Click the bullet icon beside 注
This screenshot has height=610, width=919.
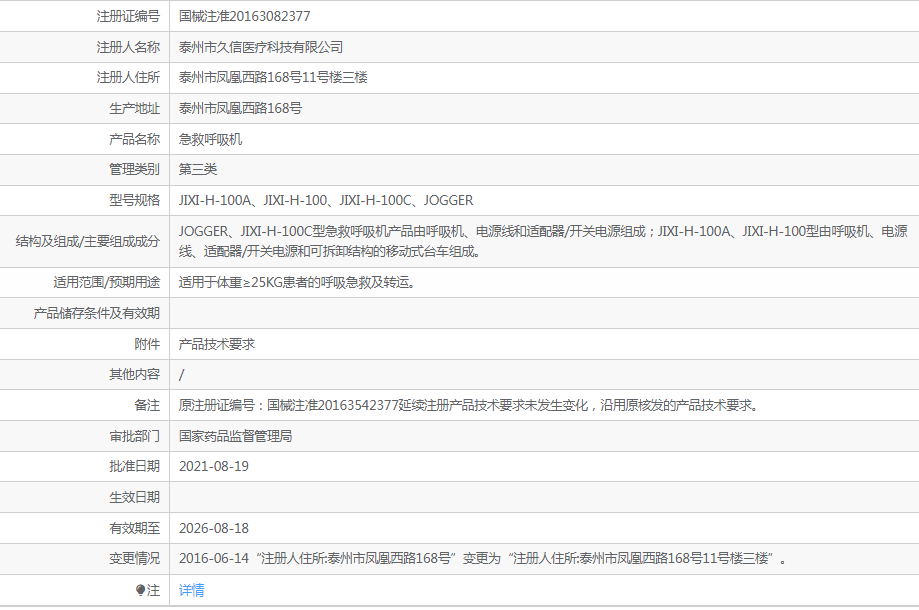tap(141, 590)
